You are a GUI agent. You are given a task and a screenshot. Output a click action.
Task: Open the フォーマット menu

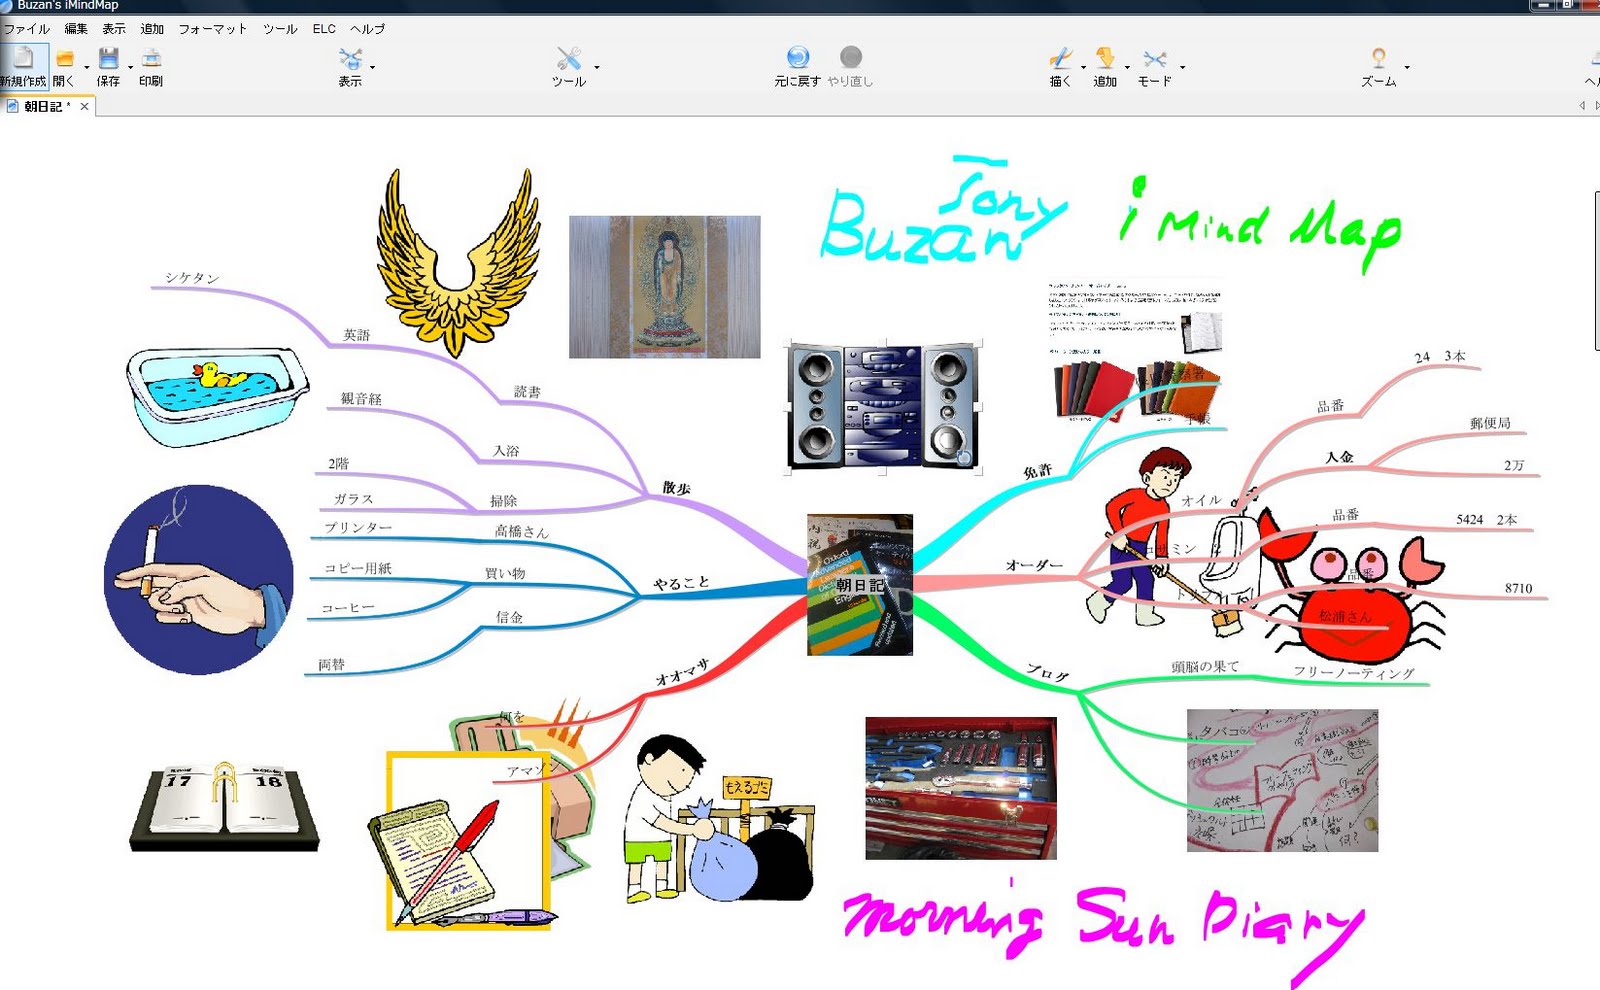213,29
